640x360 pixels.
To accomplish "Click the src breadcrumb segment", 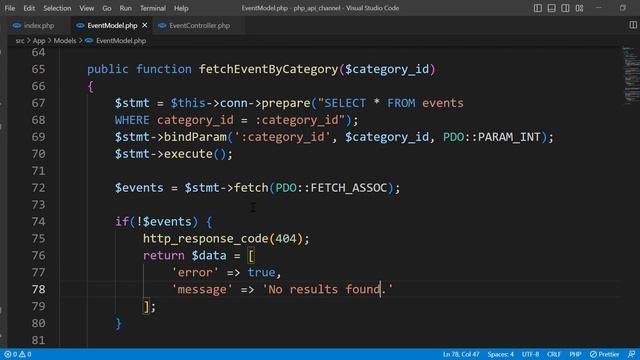I will pyautogui.click(x=20, y=40).
